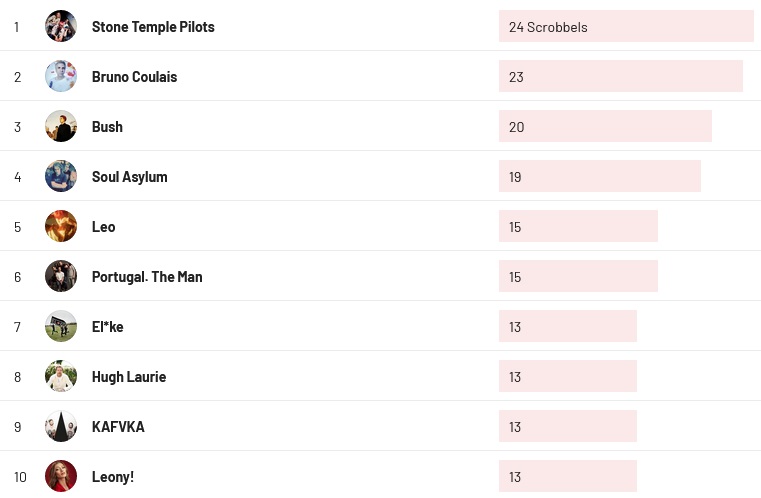Viewport: 761px width, 498px height.
Task: Click Stone Temple Pilots avatar image
Action: pyautogui.click(x=61, y=26)
